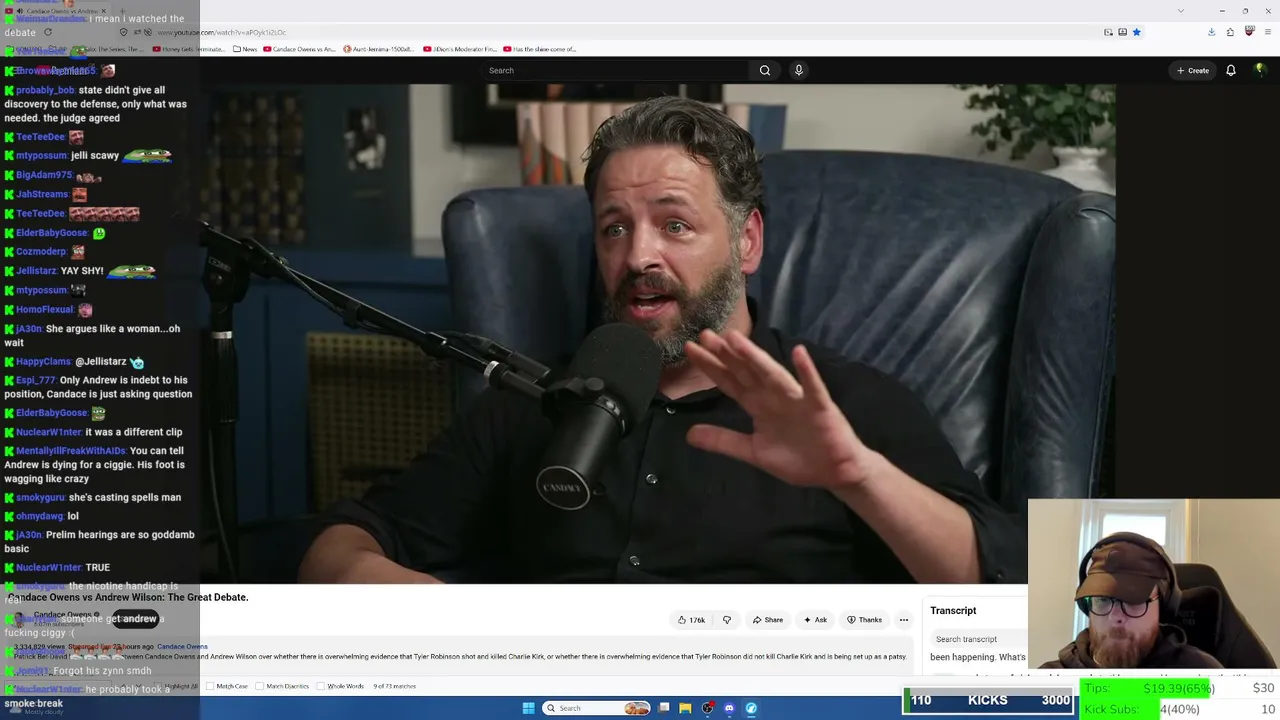Click the Candace Owens channel link in description
This screenshot has height=720, width=1280.
click(182, 647)
